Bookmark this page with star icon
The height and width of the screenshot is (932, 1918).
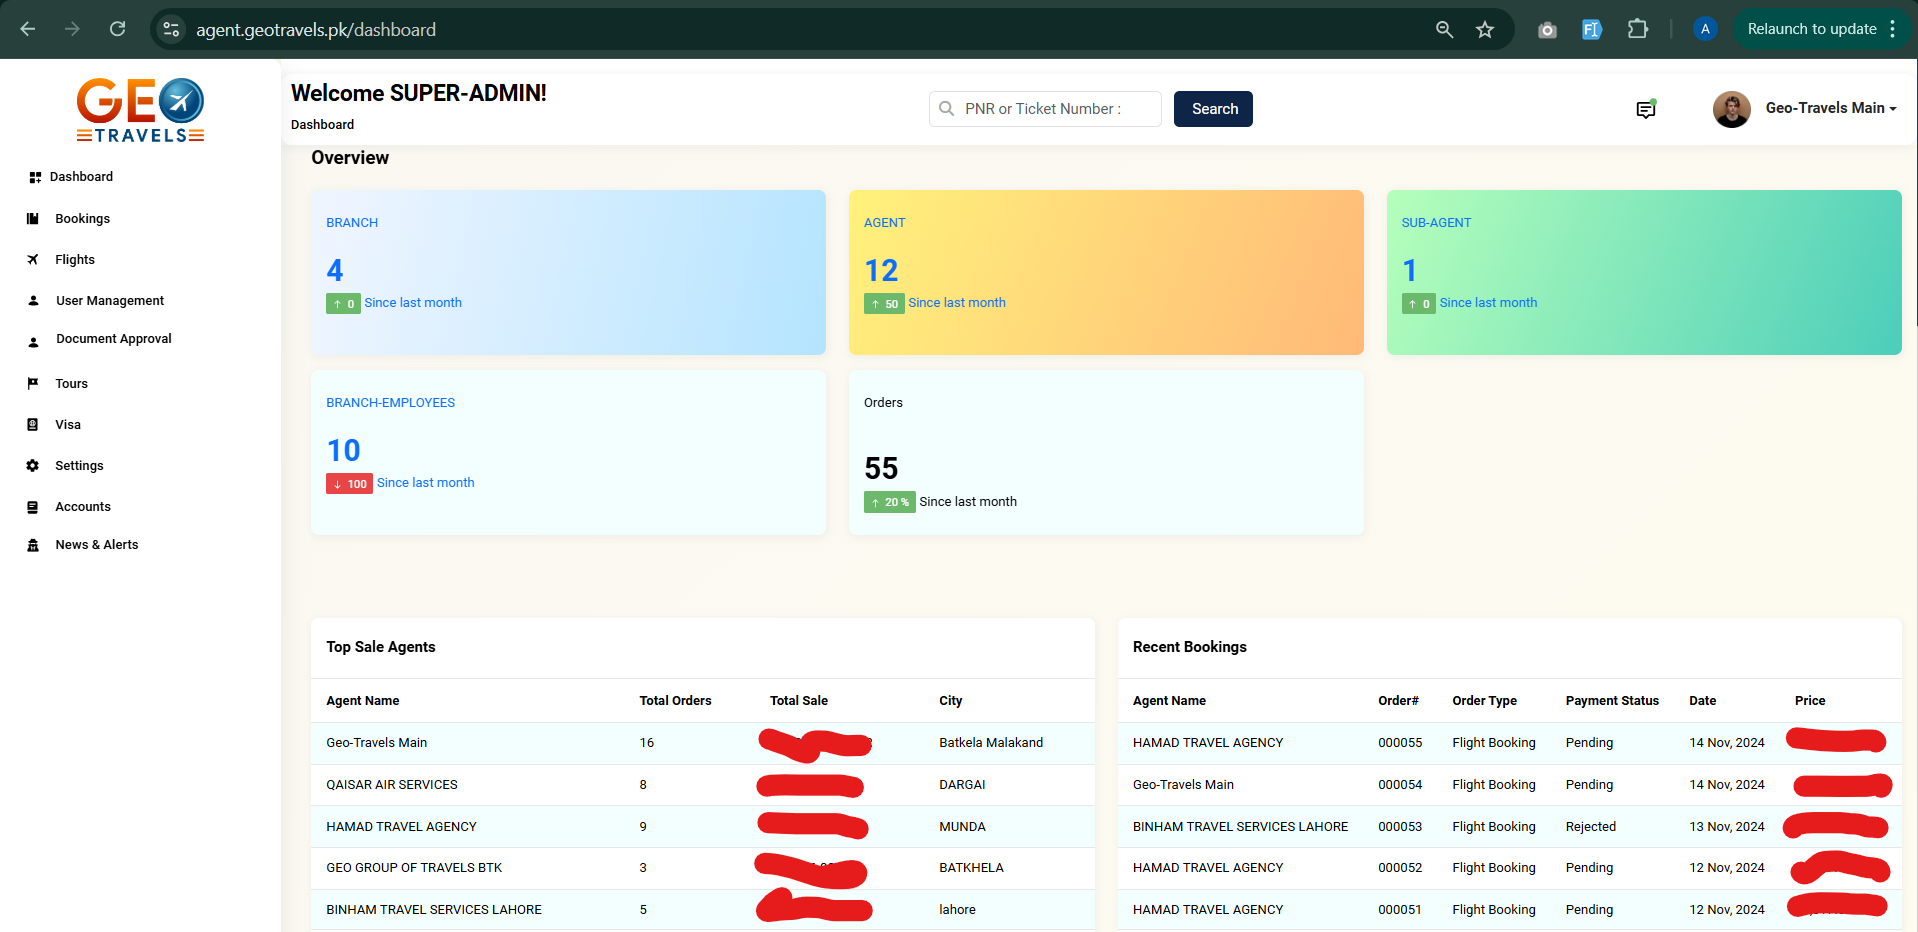(x=1485, y=30)
